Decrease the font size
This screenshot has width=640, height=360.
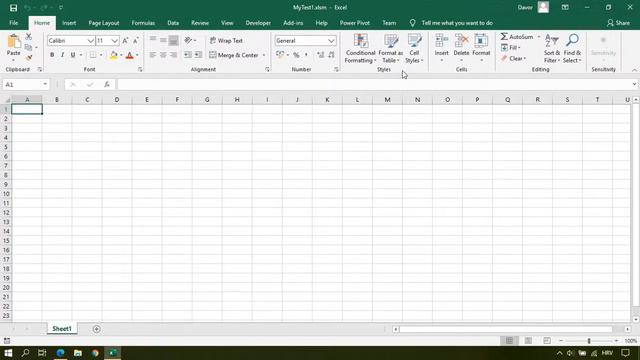click(136, 40)
